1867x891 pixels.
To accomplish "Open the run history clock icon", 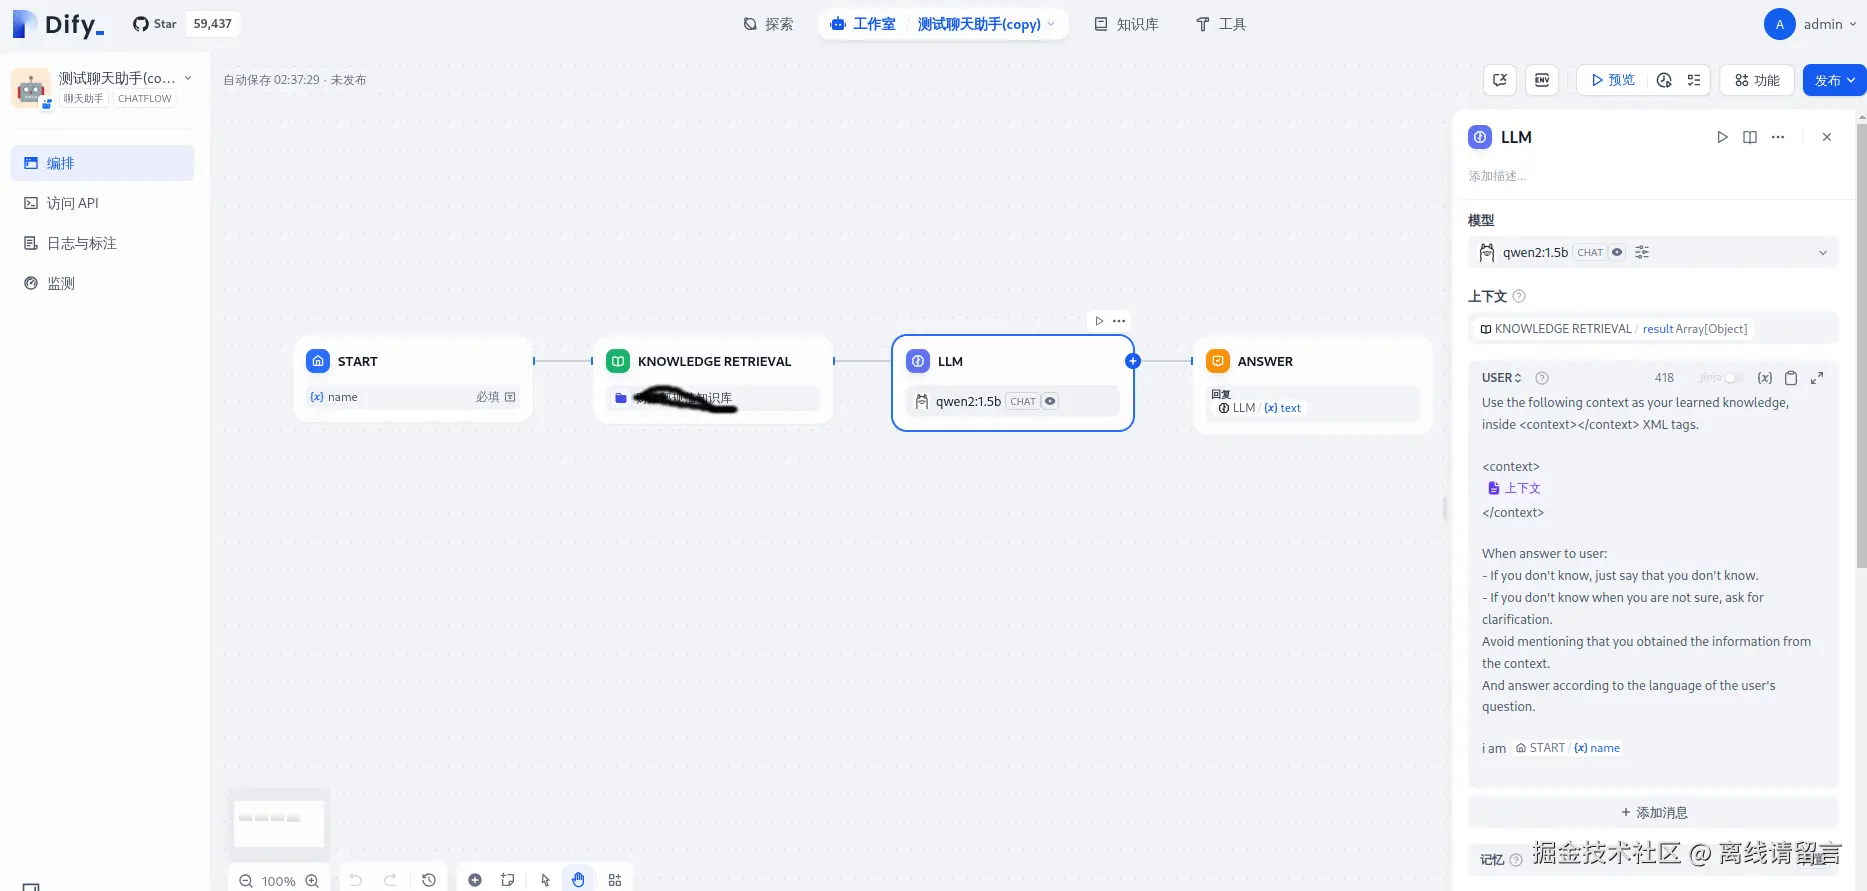I will tap(1664, 80).
